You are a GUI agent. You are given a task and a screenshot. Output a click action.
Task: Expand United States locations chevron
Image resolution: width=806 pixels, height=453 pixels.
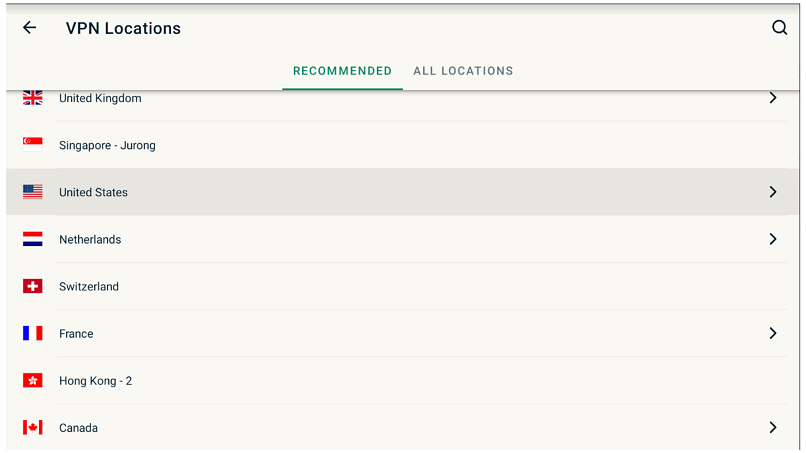[x=773, y=192]
